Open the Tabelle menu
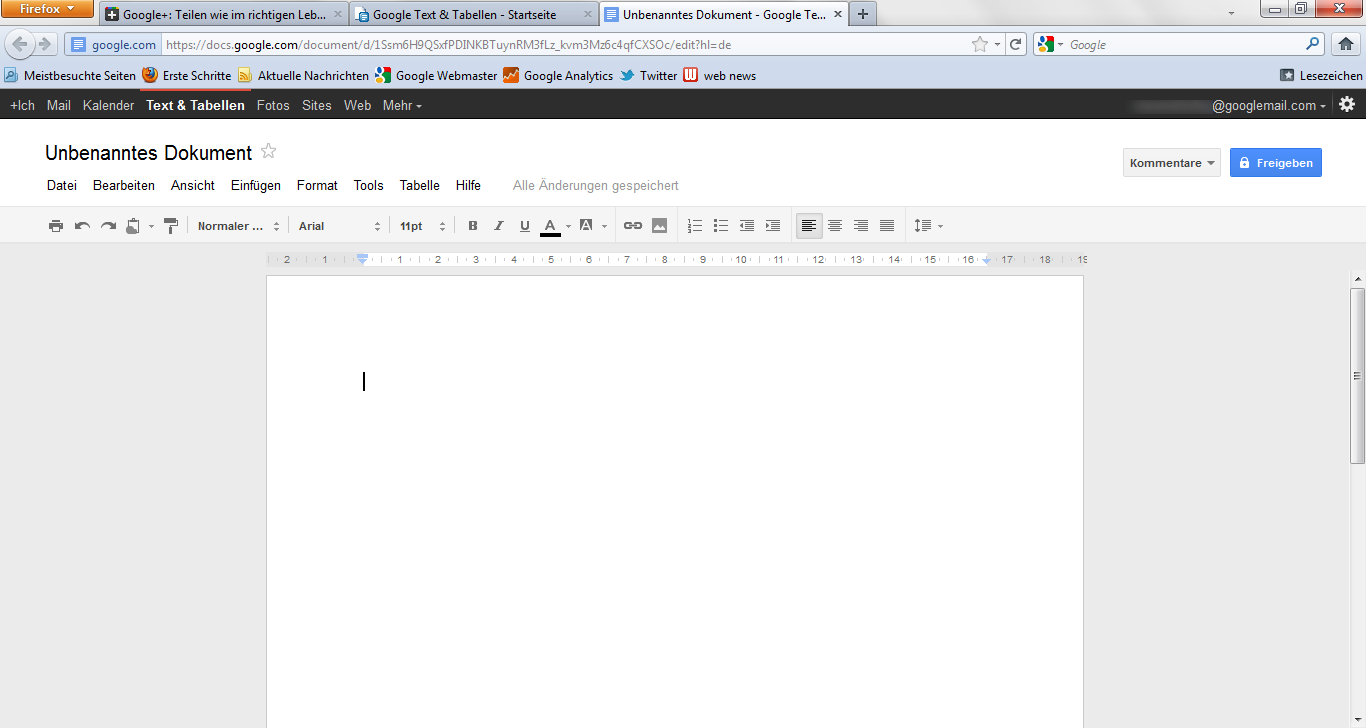 pyautogui.click(x=420, y=185)
